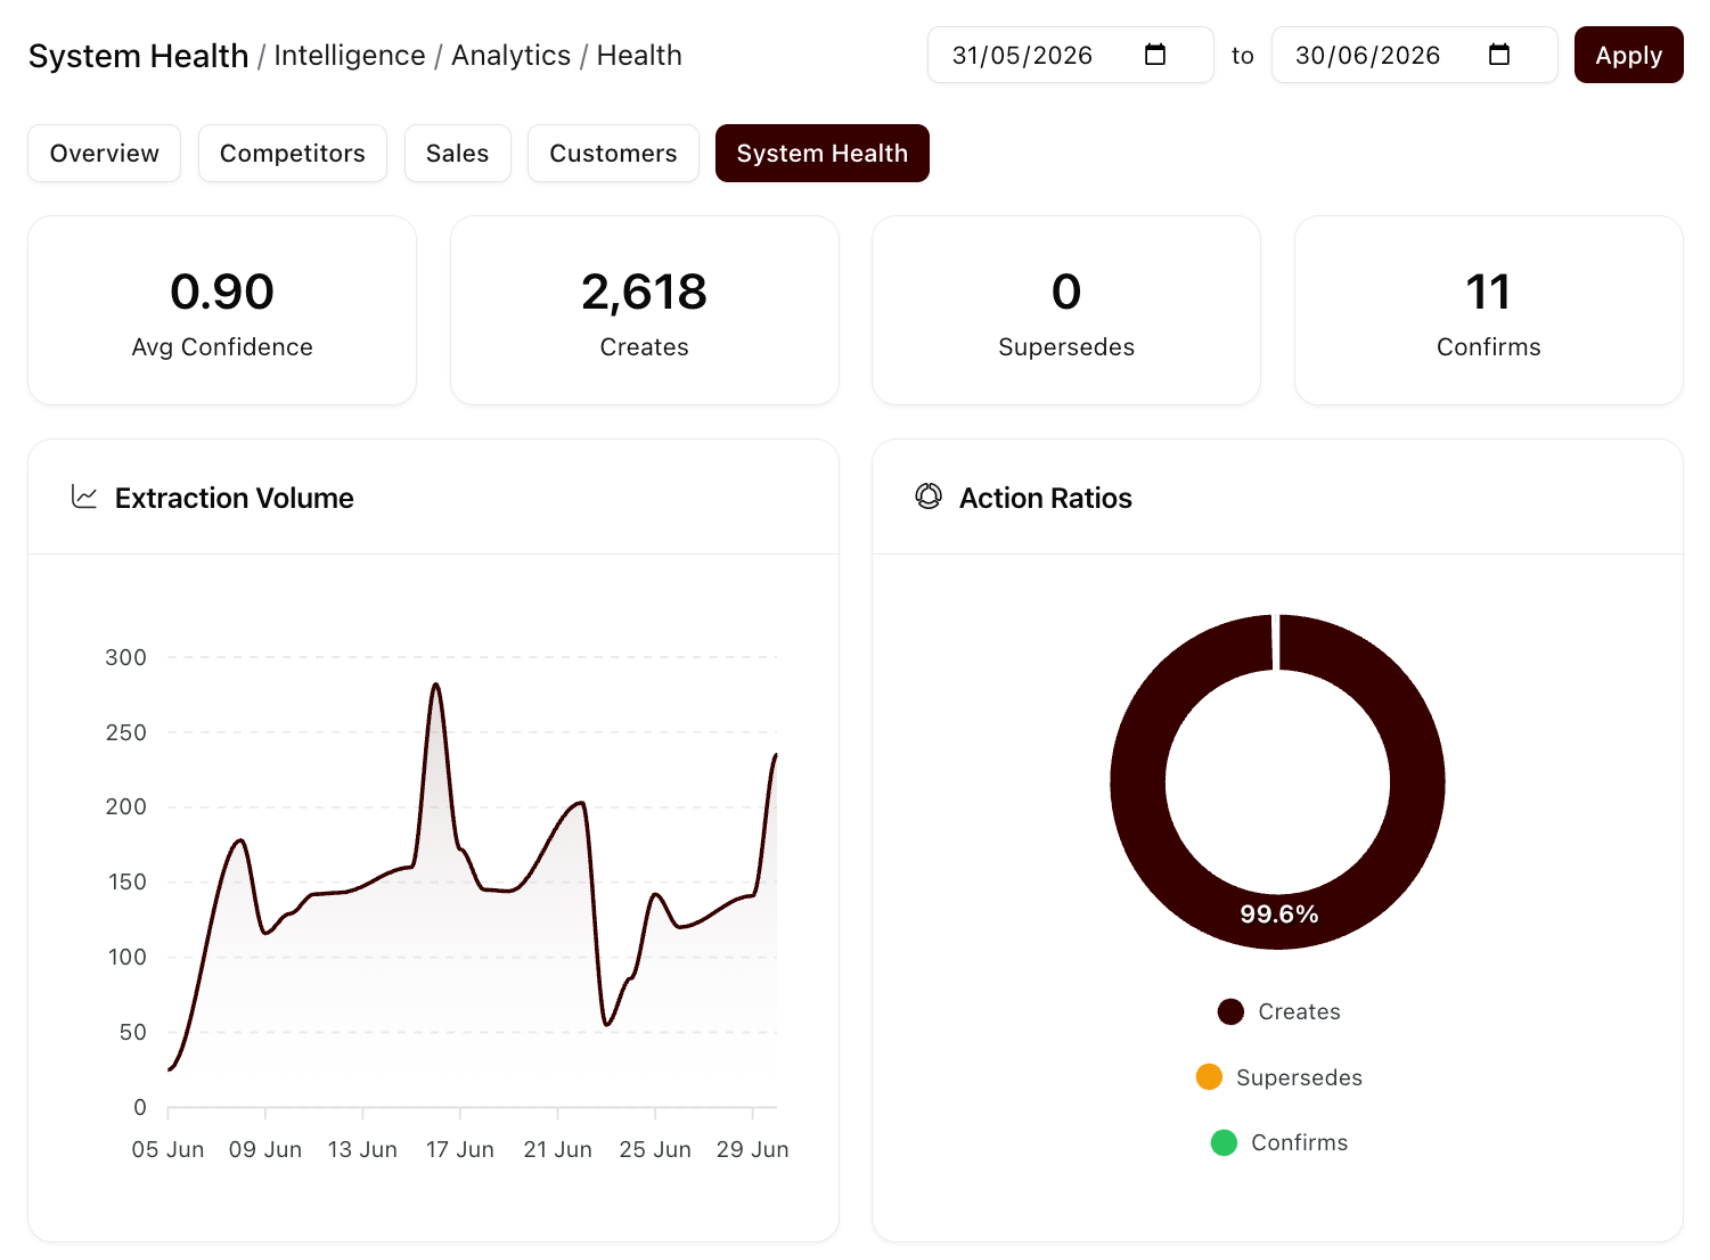Select the Sales tab
This screenshot has width=1710, height=1260.
[x=457, y=153]
